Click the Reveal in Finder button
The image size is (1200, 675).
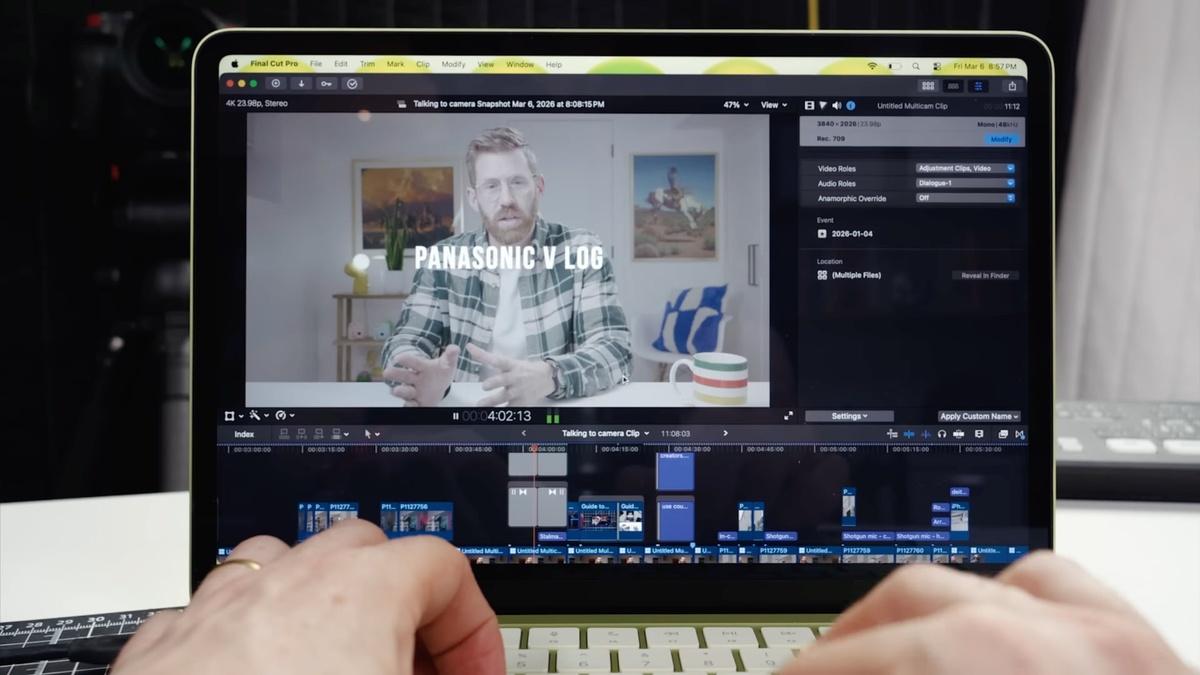pos(985,275)
